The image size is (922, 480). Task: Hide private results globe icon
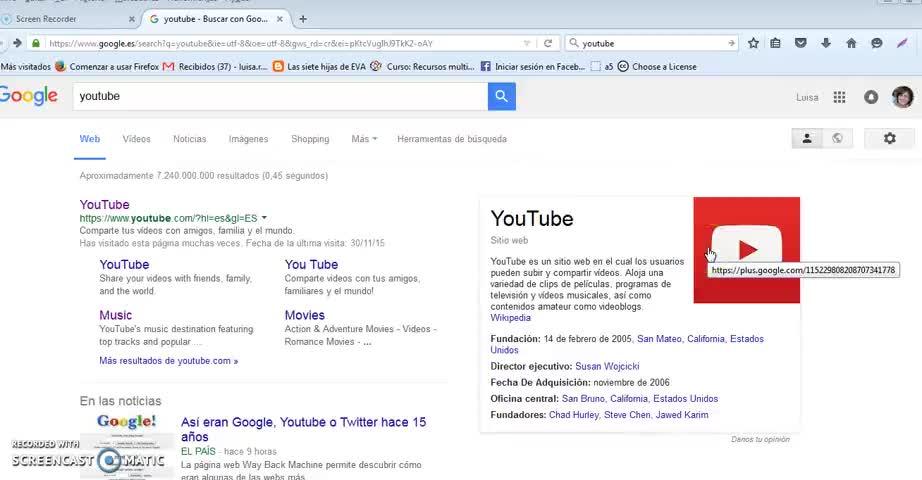click(x=837, y=138)
